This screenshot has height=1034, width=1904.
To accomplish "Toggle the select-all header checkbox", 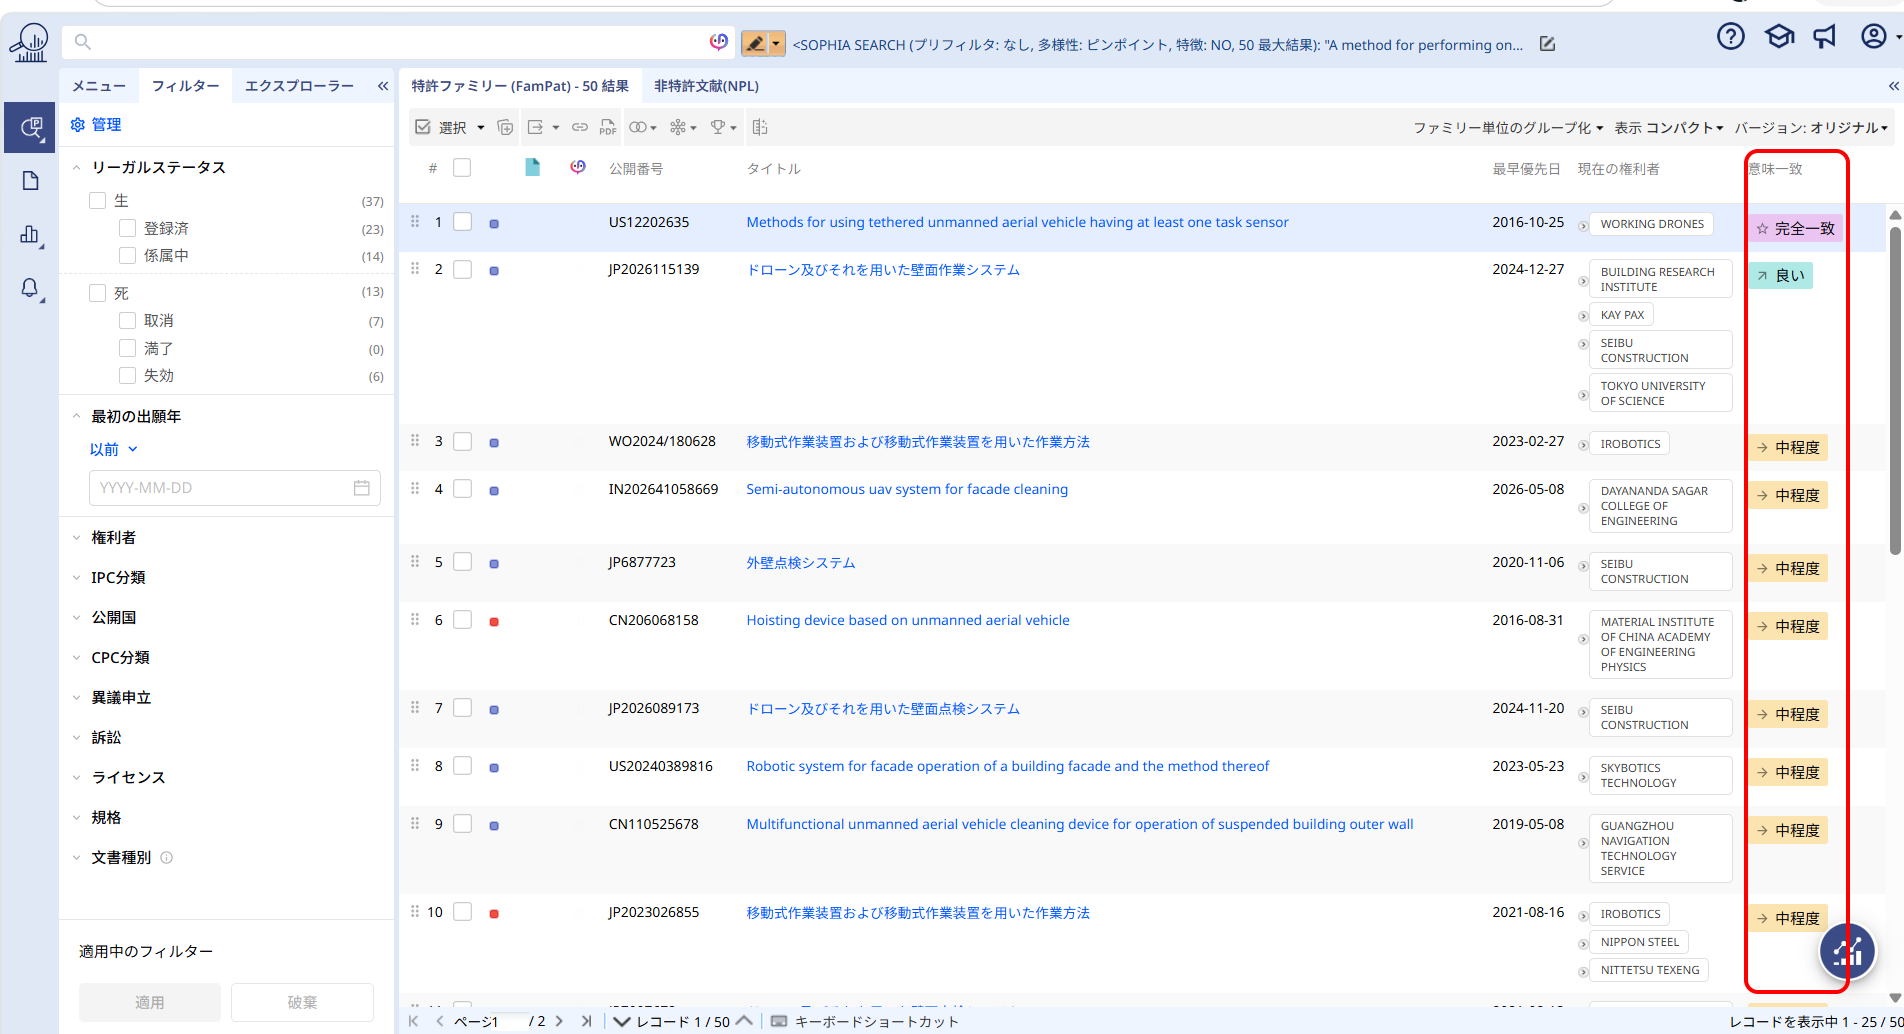I will point(462,168).
